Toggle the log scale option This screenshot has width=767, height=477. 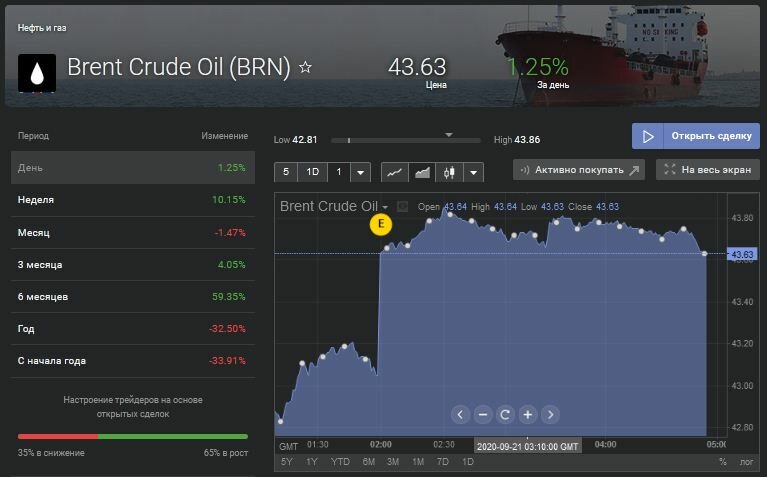point(745,462)
